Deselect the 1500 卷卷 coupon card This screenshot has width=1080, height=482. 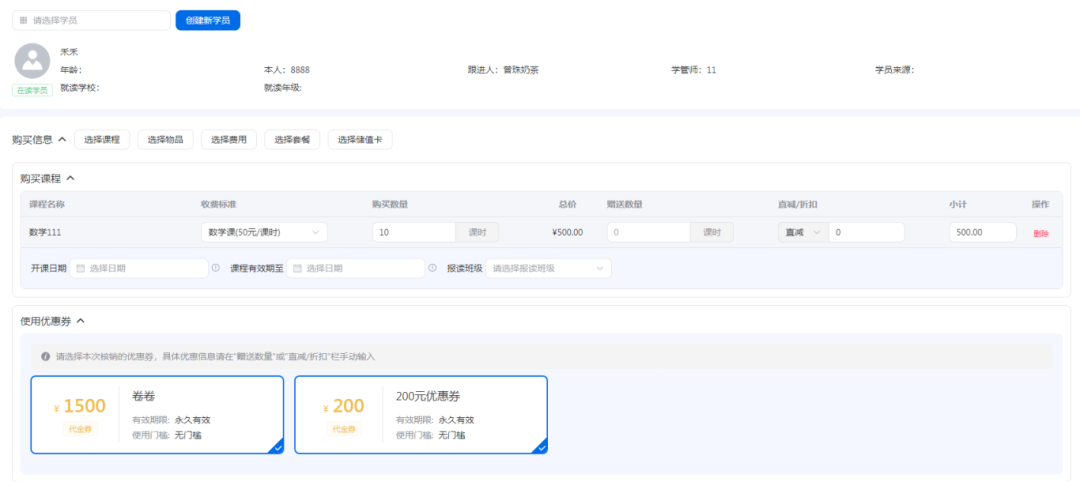coord(157,415)
